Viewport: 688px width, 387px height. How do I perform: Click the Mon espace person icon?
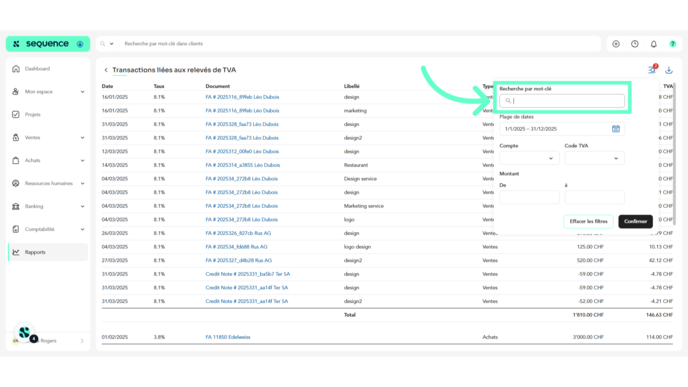(16, 92)
